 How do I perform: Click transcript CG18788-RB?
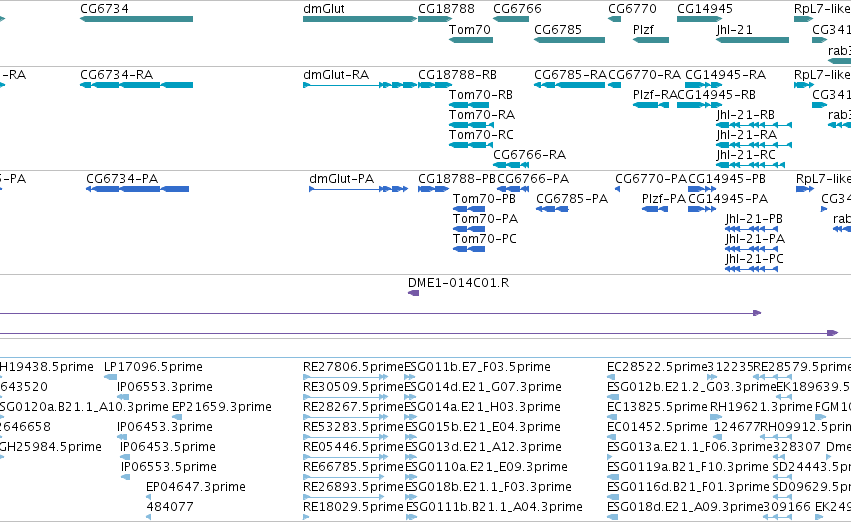458,75
